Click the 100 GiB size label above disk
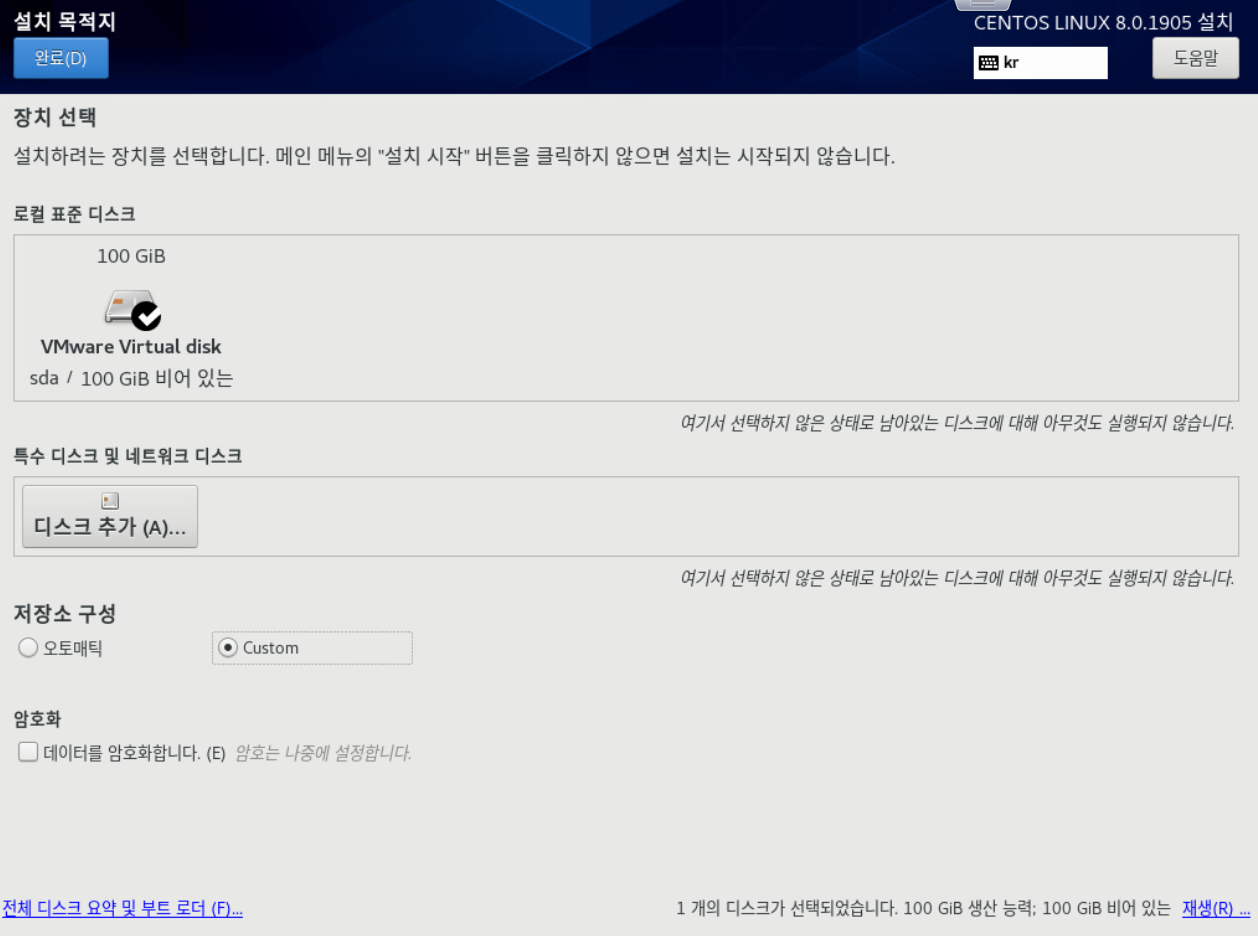This screenshot has height=936, width=1258. click(x=131, y=256)
